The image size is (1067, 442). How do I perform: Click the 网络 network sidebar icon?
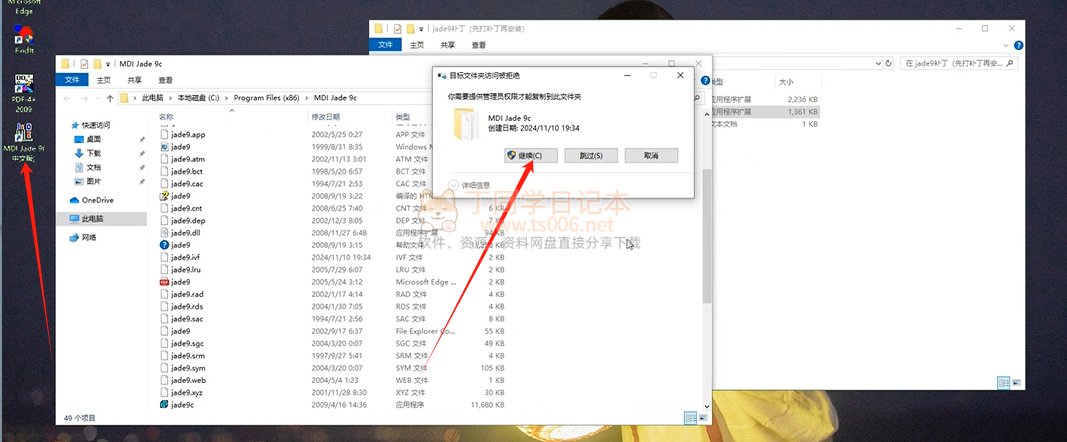[x=89, y=237]
